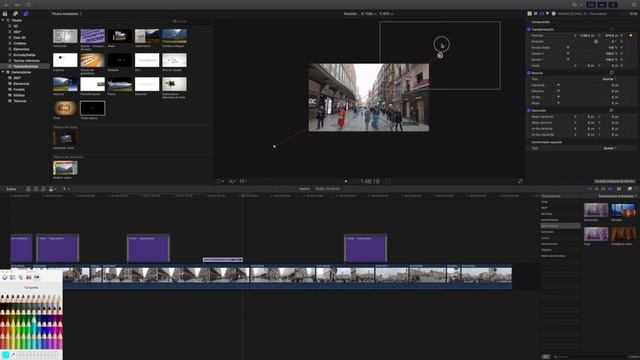
Task: Open the Recorte Tipo dropdown
Action: point(609,79)
